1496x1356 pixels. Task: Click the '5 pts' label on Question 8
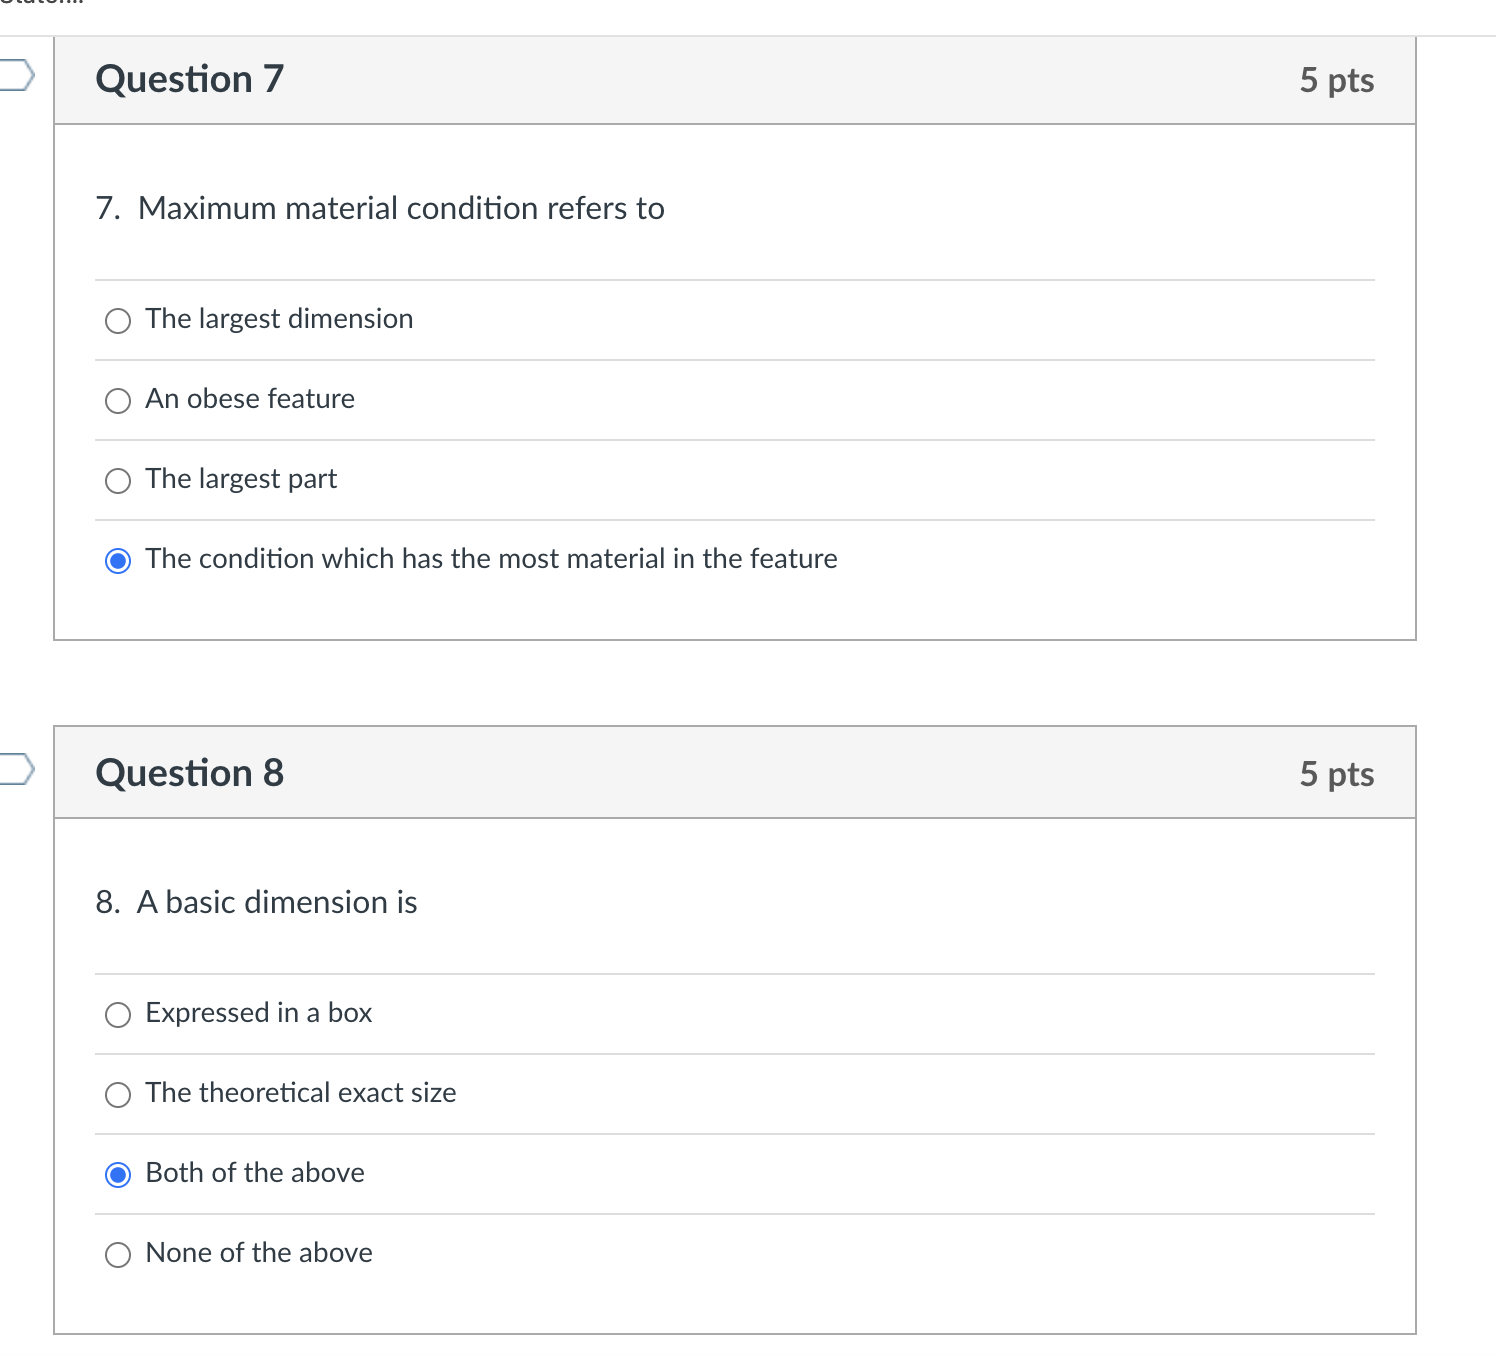pyautogui.click(x=1336, y=774)
